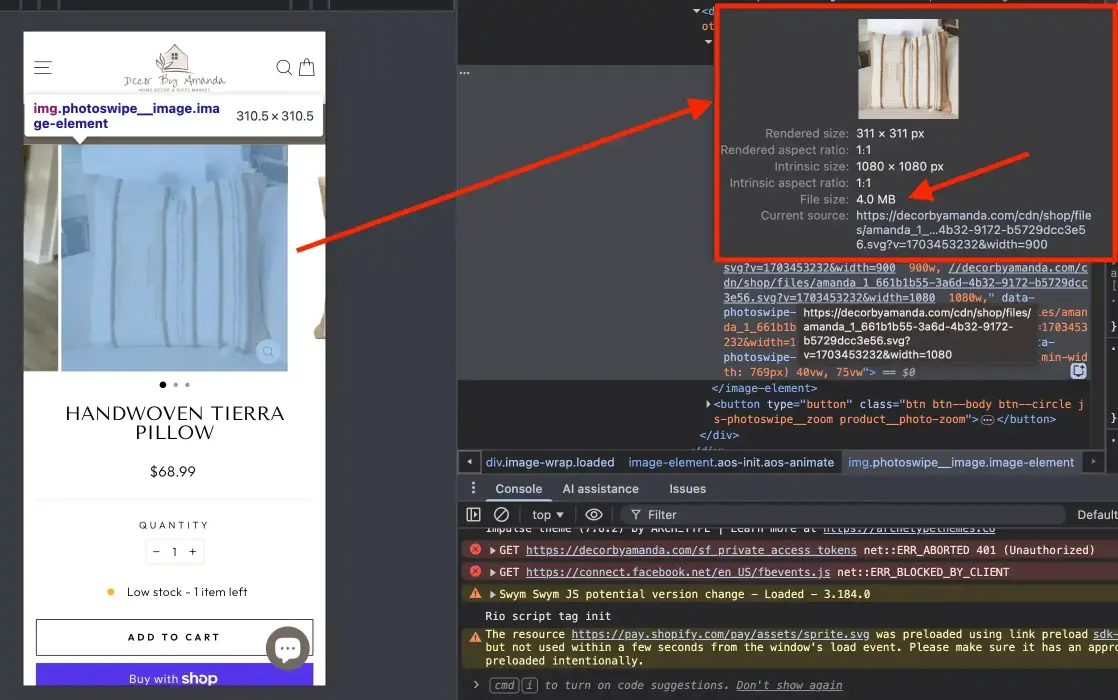Viewport: 1118px width, 700px height.
Task: Click the console Filter input field
Action: click(x=700, y=515)
